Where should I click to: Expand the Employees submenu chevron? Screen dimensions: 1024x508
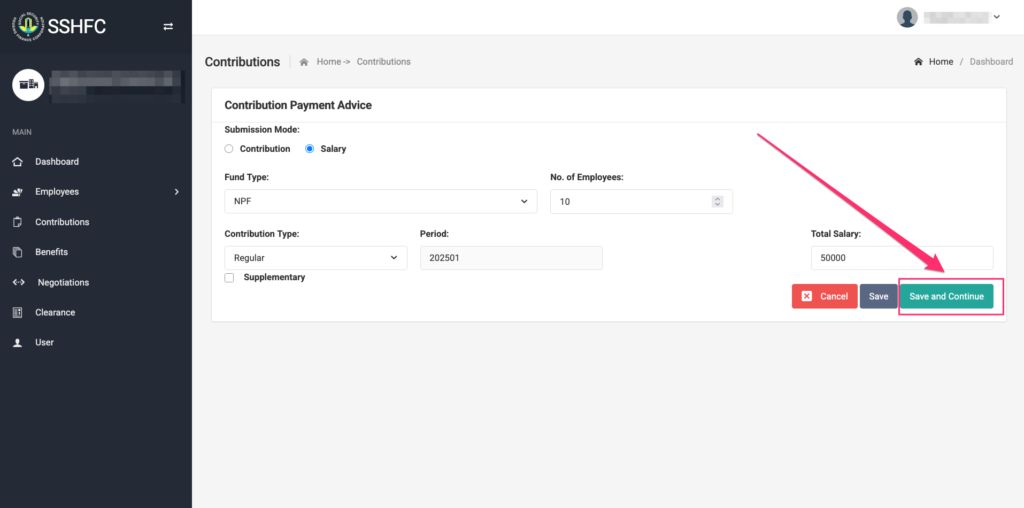(x=176, y=192)
